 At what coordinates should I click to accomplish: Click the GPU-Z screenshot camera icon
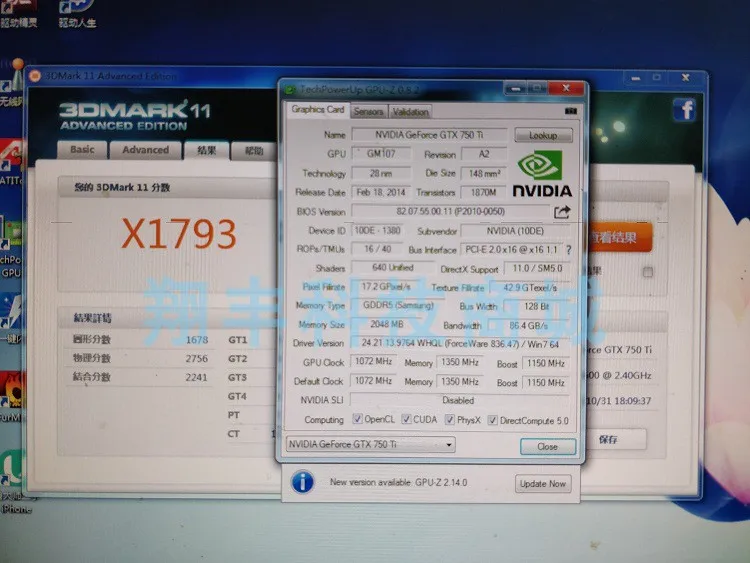(x=571, y=111)
